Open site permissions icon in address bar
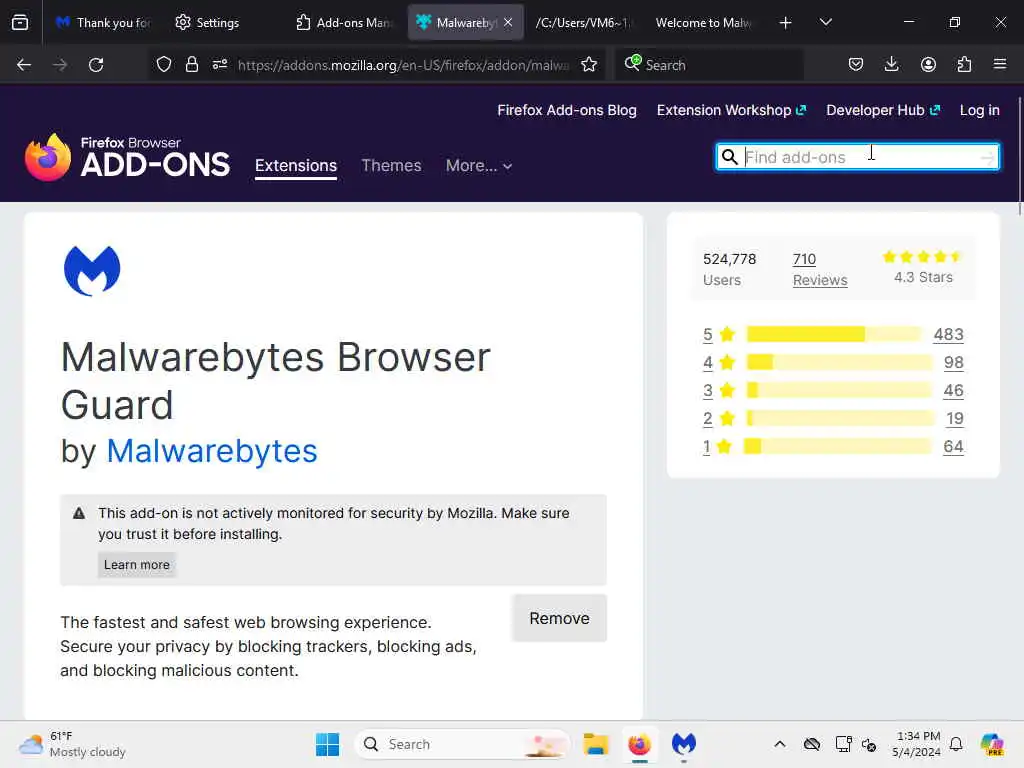The height and width of the screenshot is (768, 1024). click(x=219, y=65)
